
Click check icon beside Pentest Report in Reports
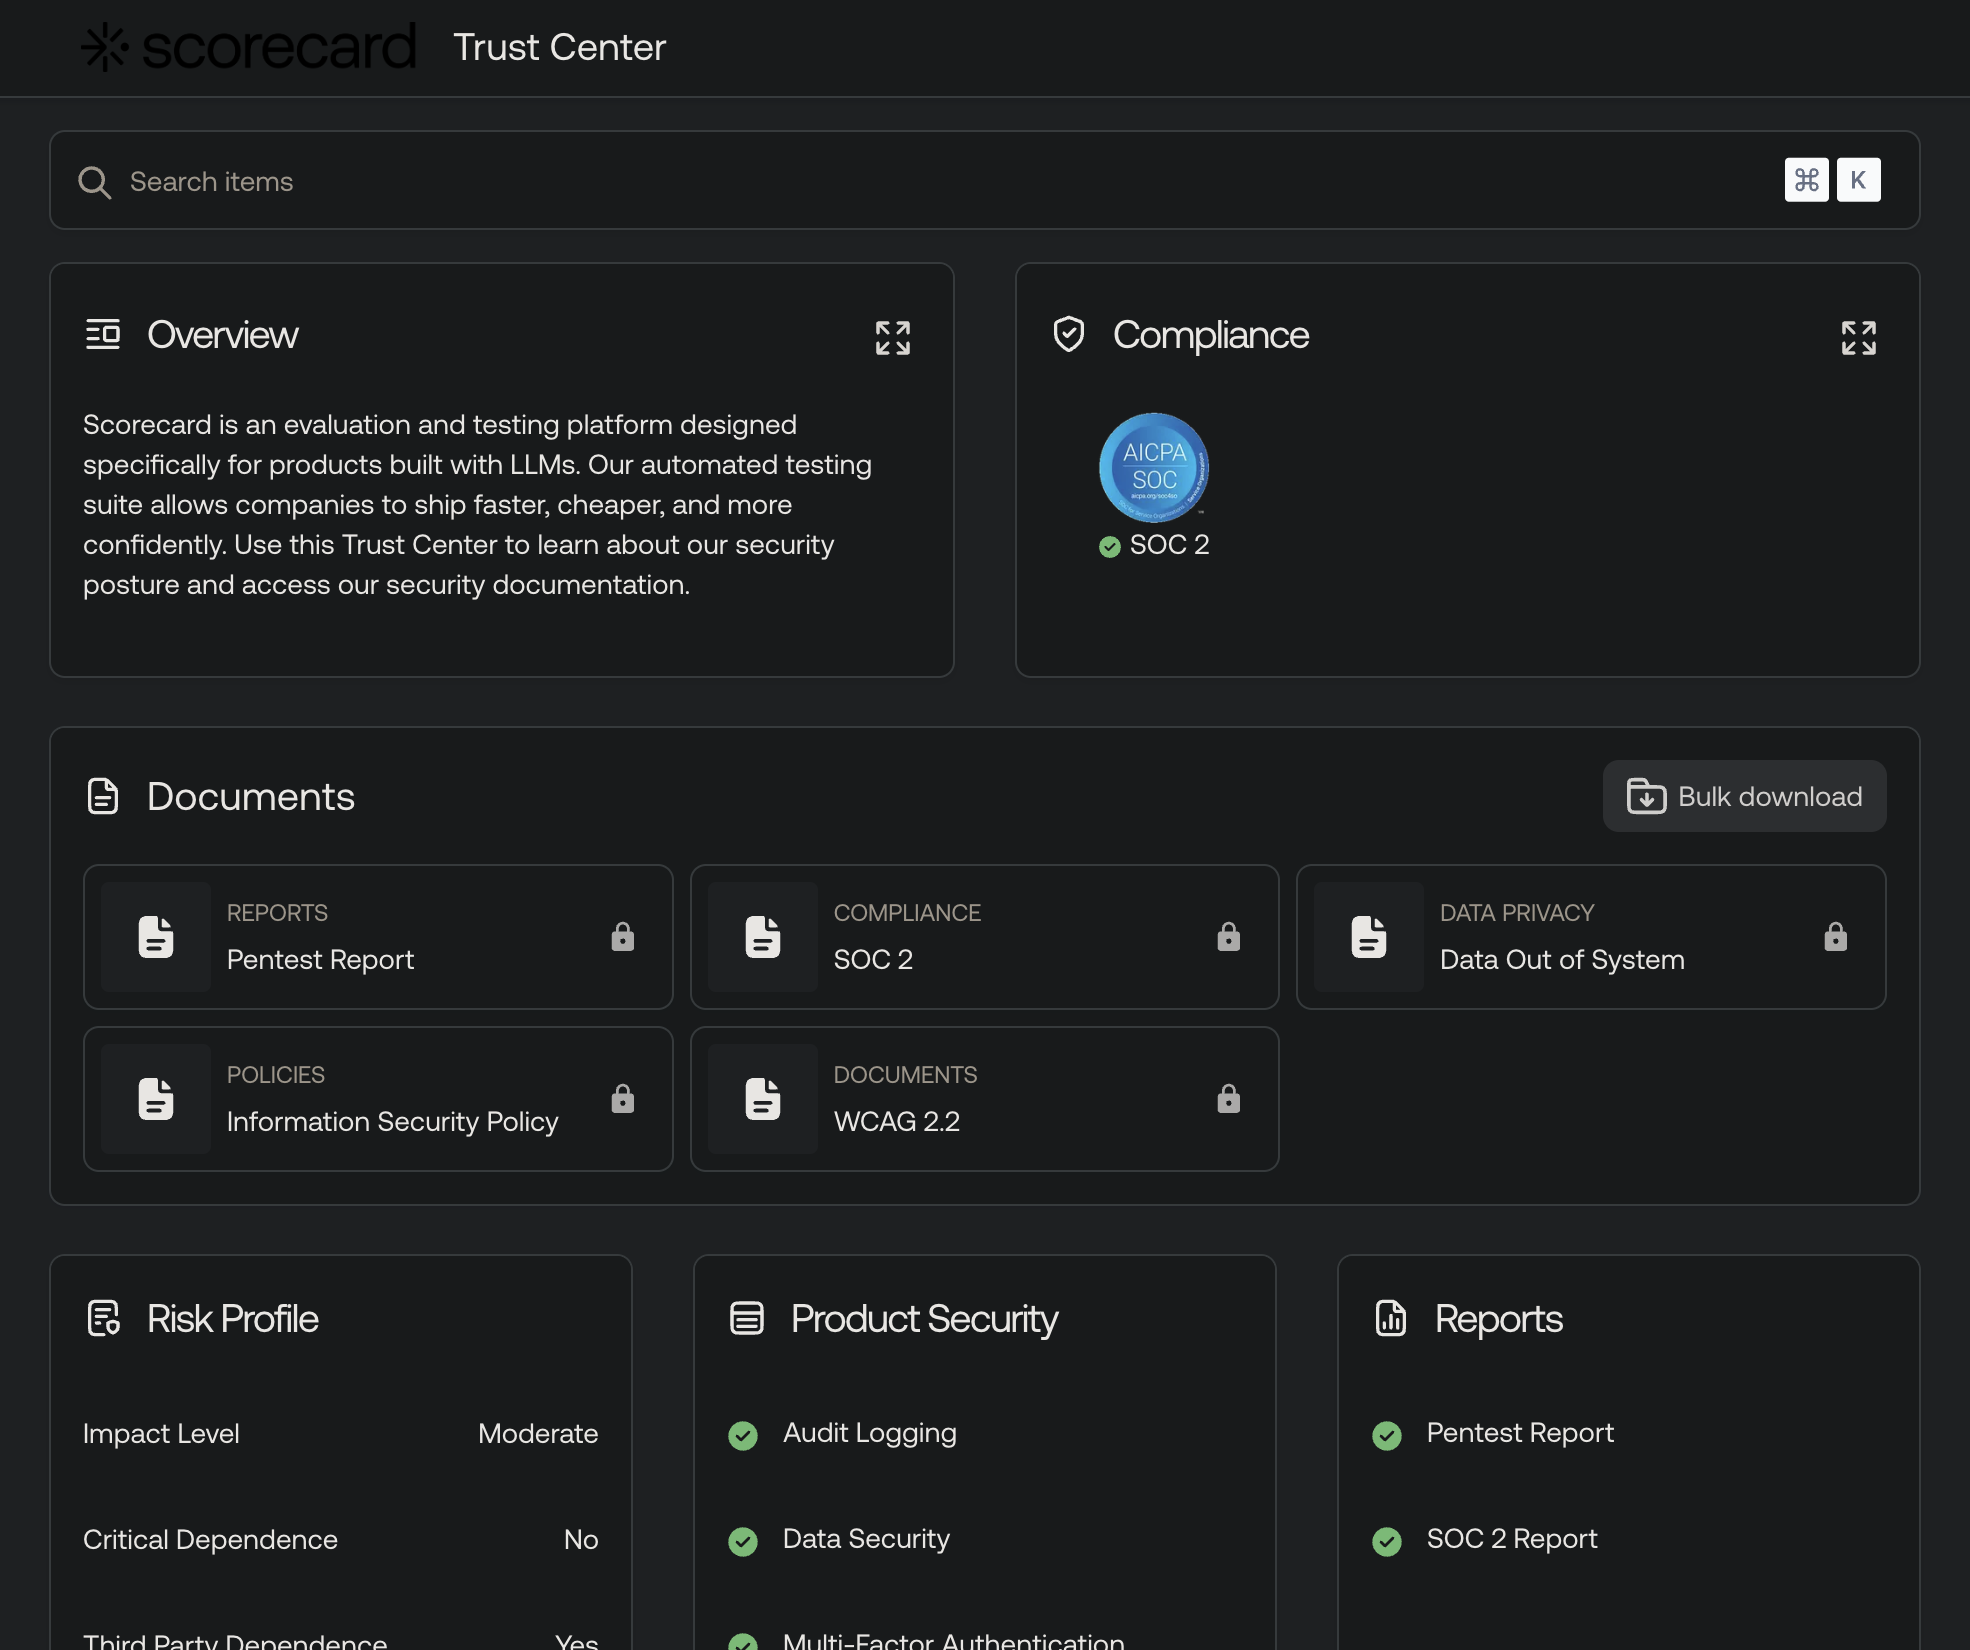pyautogui.click(x=1387, y=1435)
